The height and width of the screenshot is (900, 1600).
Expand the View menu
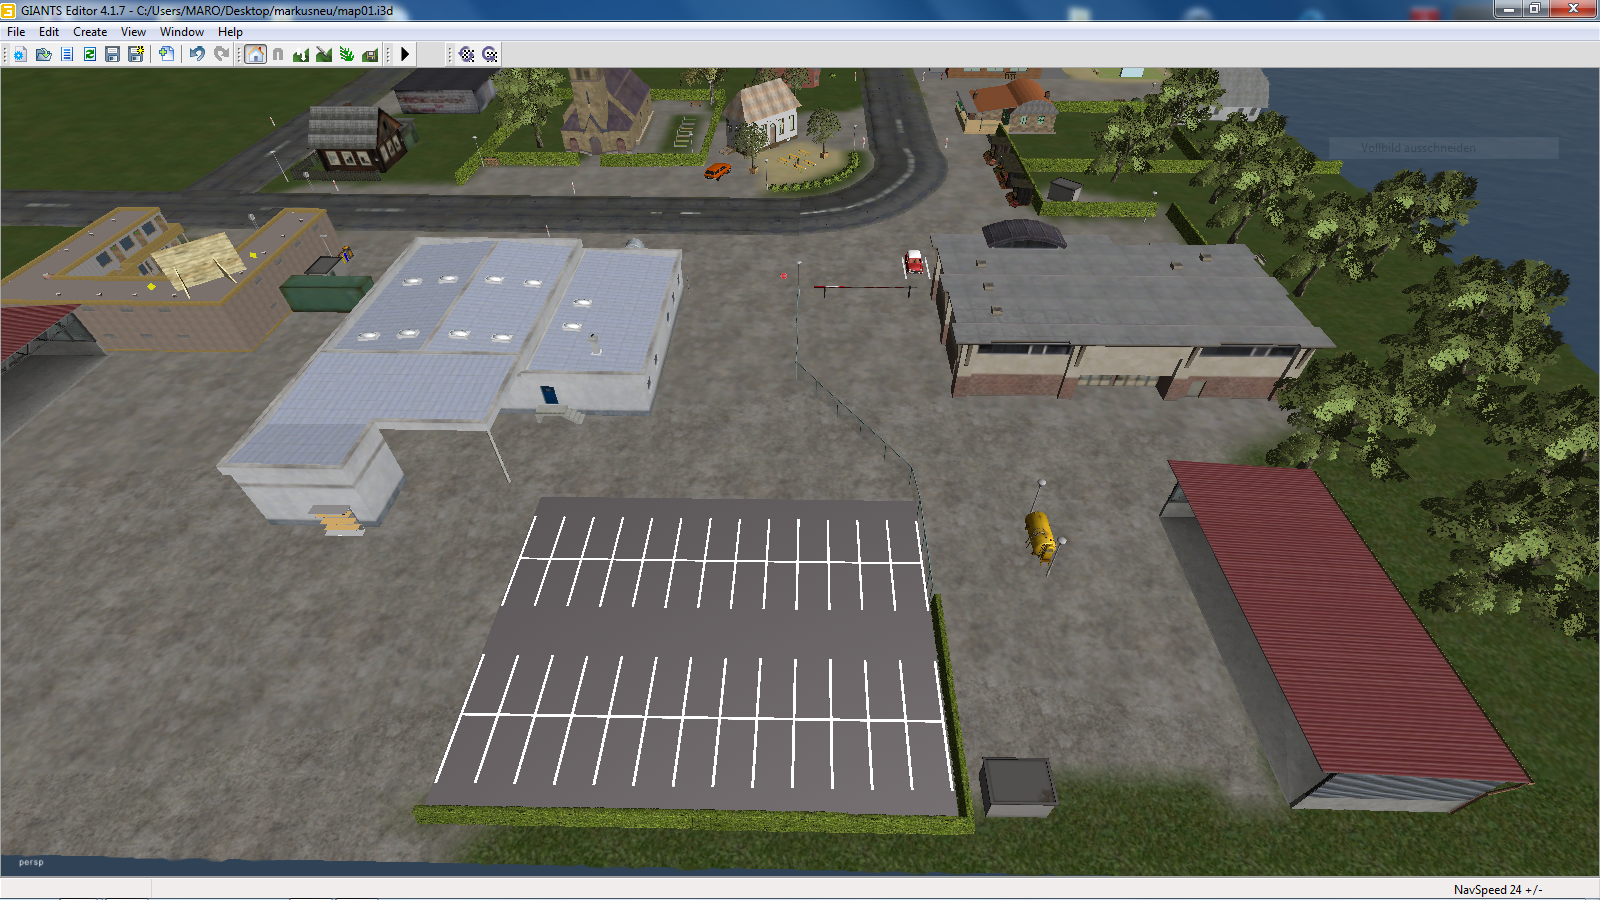[133, 32]
